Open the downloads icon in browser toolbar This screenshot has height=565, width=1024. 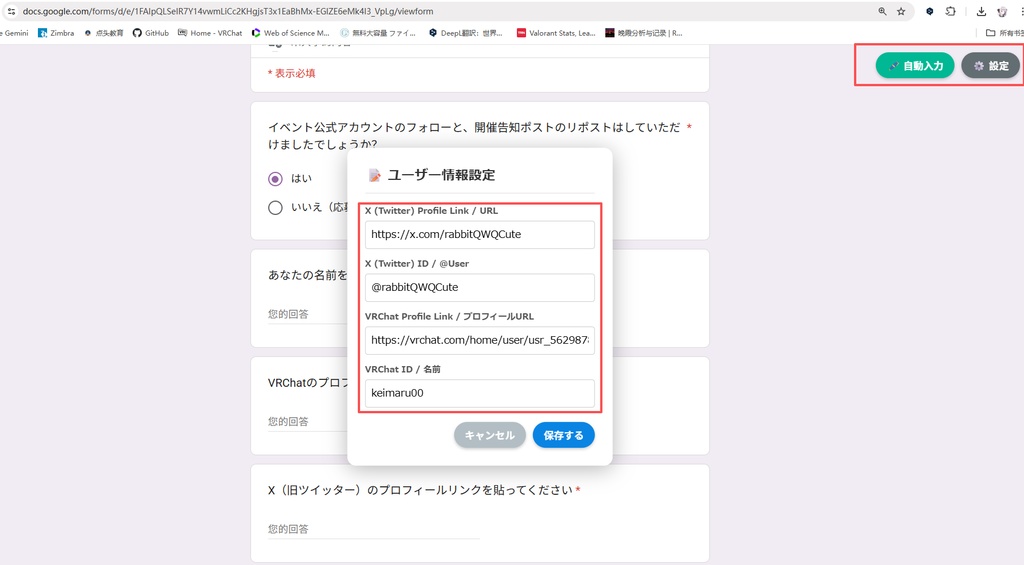981,11
